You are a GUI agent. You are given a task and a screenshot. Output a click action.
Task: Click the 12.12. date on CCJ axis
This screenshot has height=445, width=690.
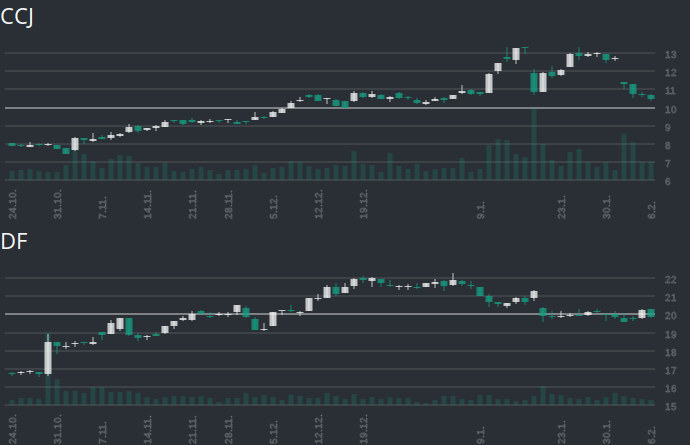(x=318, y=205)
